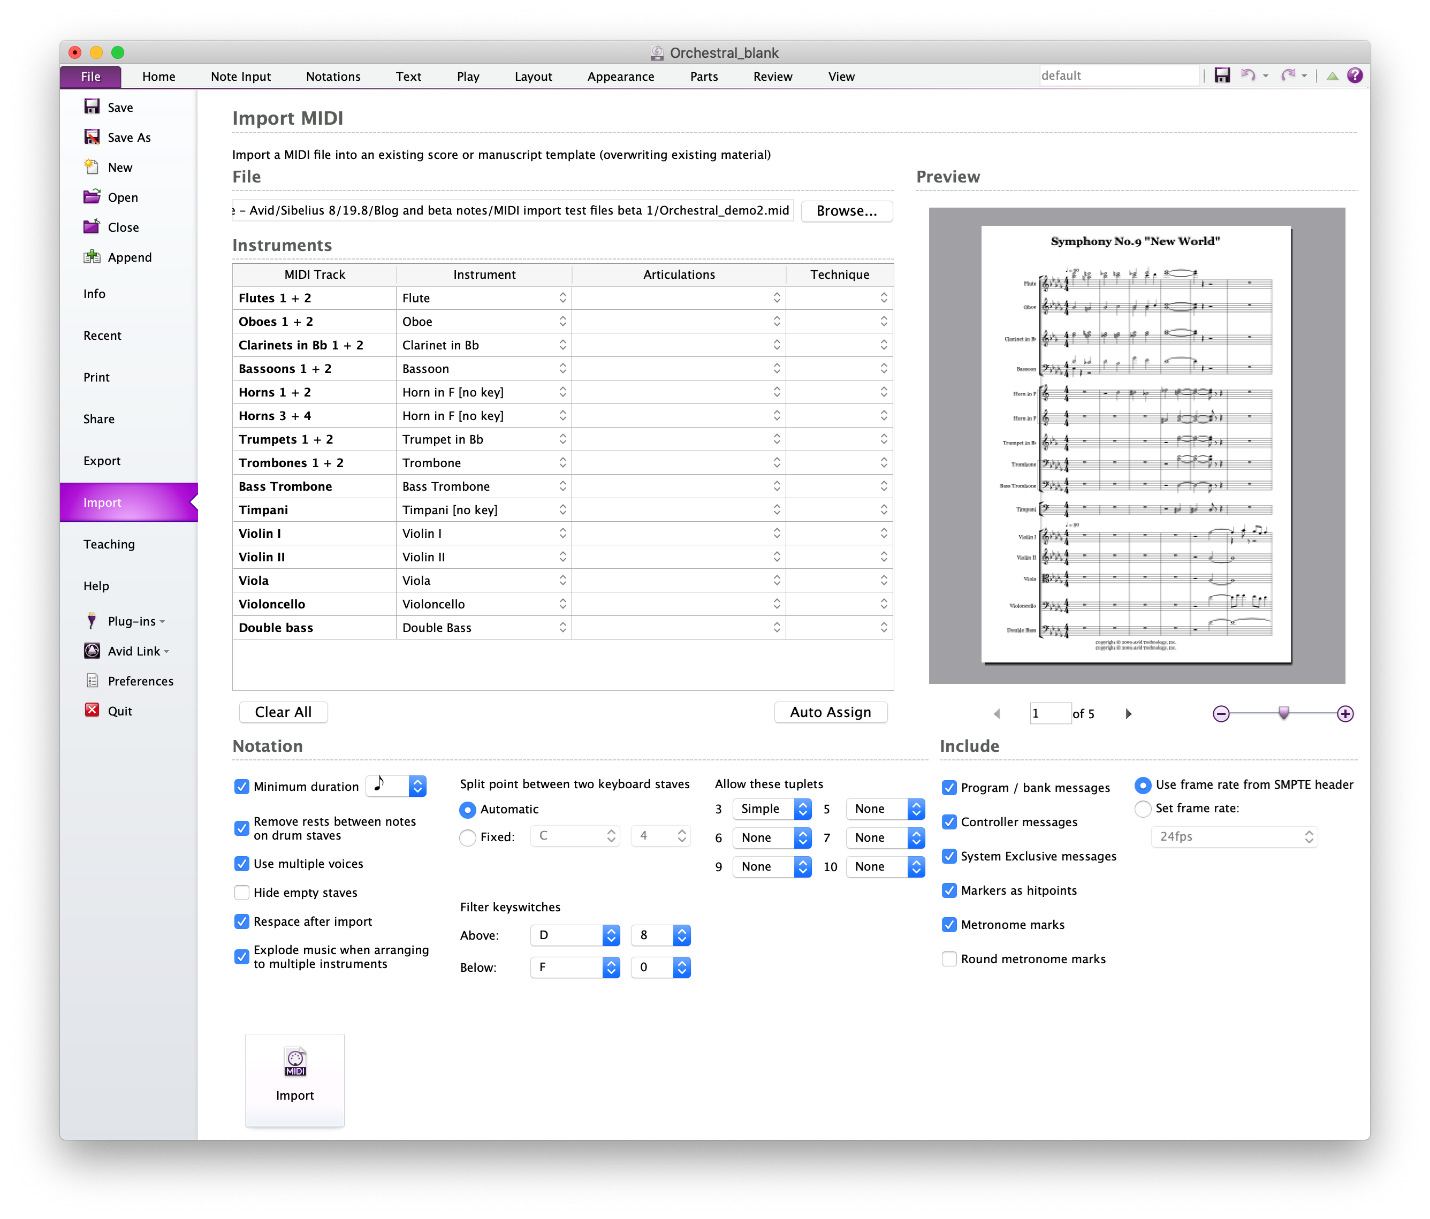This screenshot has height=1219, width=1430.
Task: Click the Auto Assign button
Action: pyautogui.click(x=830, y=711)
